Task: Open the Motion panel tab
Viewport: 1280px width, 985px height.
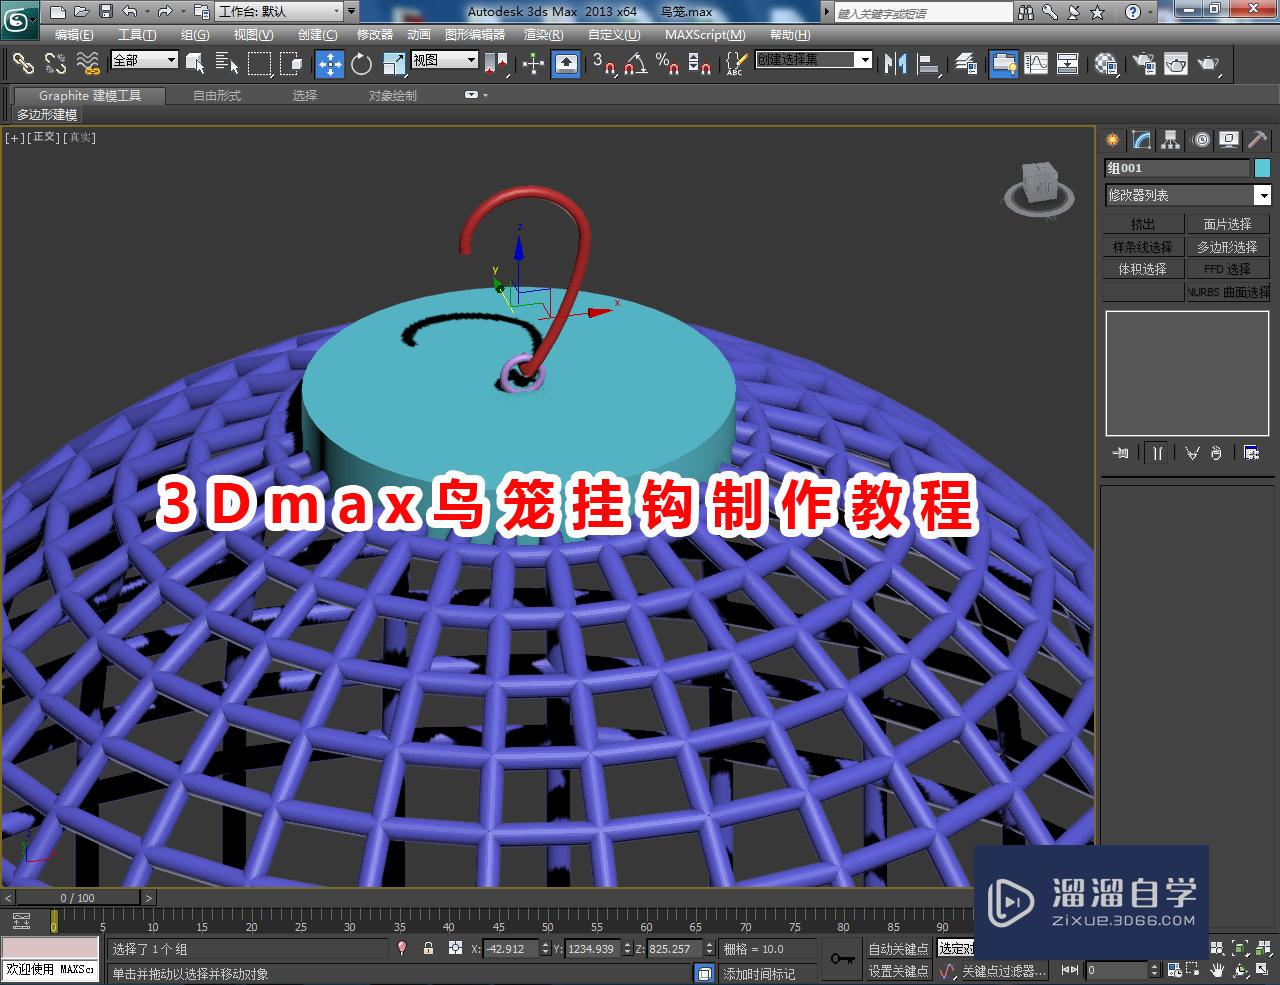Action: point(1201,140)
